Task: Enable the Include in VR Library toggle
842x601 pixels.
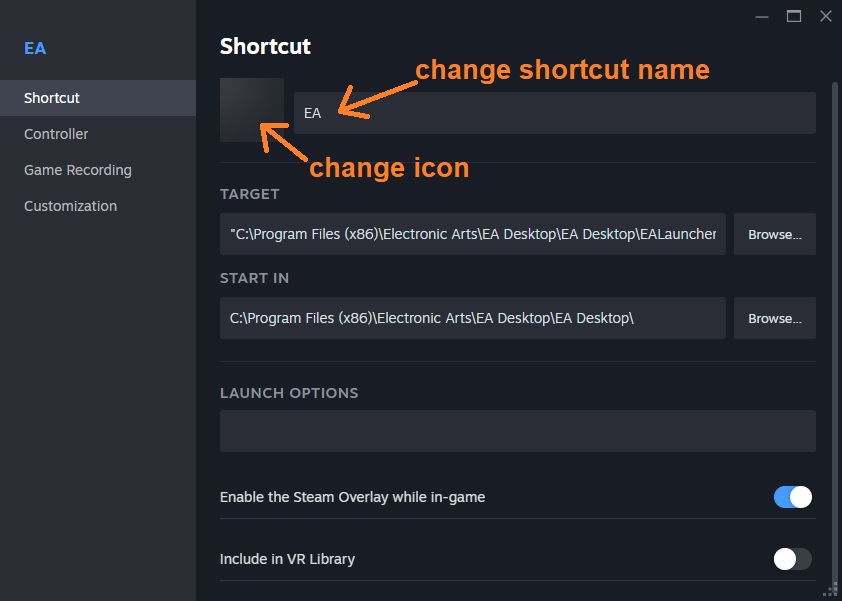Action: (792, 559)
